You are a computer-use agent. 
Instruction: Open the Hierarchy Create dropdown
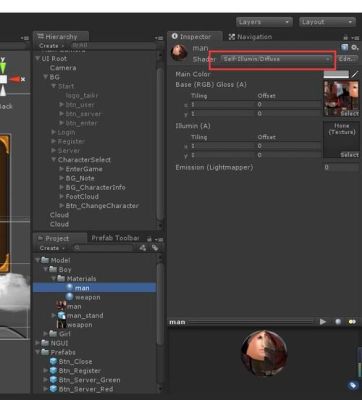51,46
